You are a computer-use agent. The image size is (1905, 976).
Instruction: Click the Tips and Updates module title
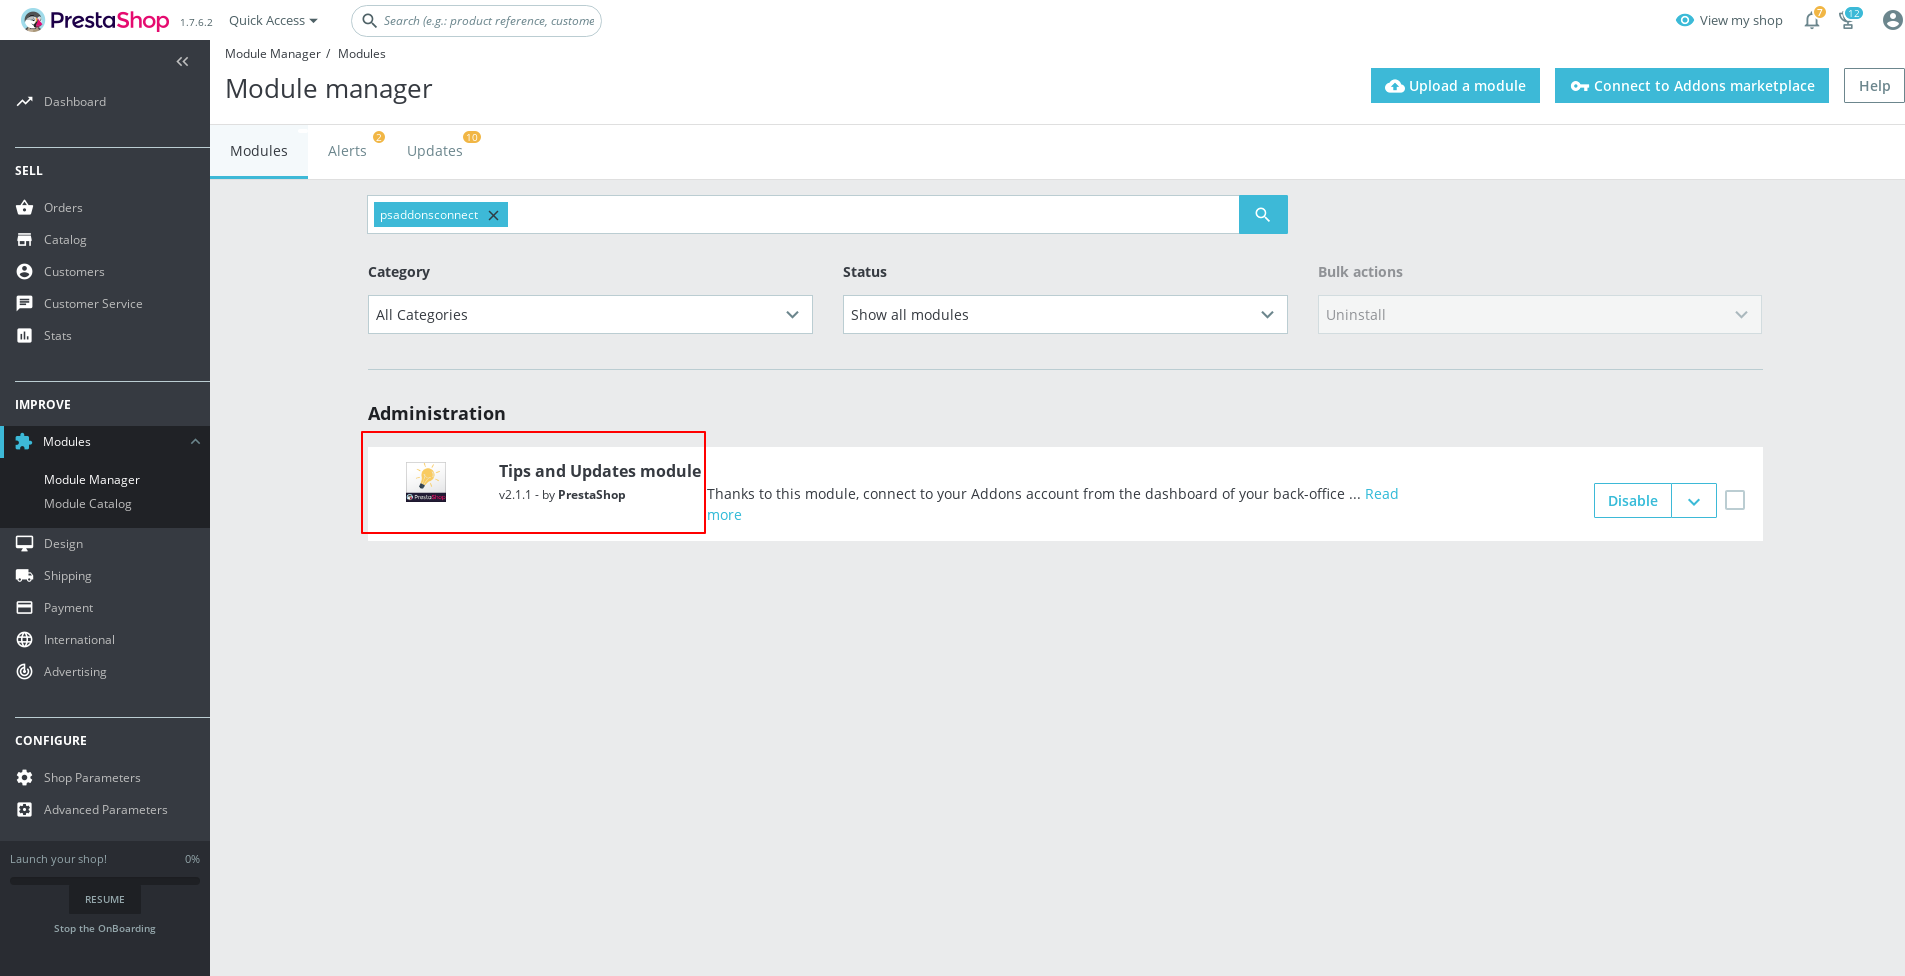(x=600, y=471)
